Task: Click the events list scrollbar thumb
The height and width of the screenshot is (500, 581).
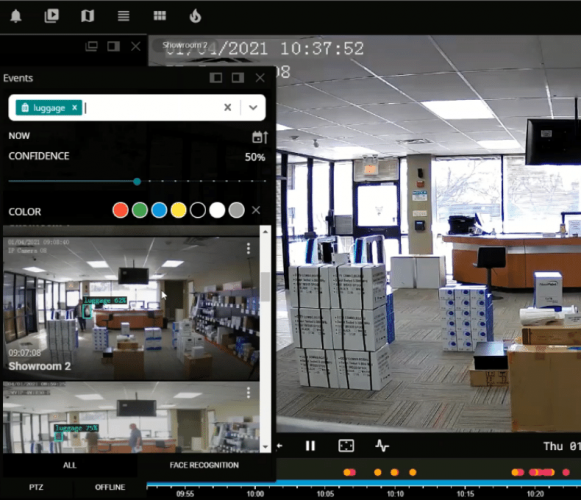Action: click(x=265, y=287)
